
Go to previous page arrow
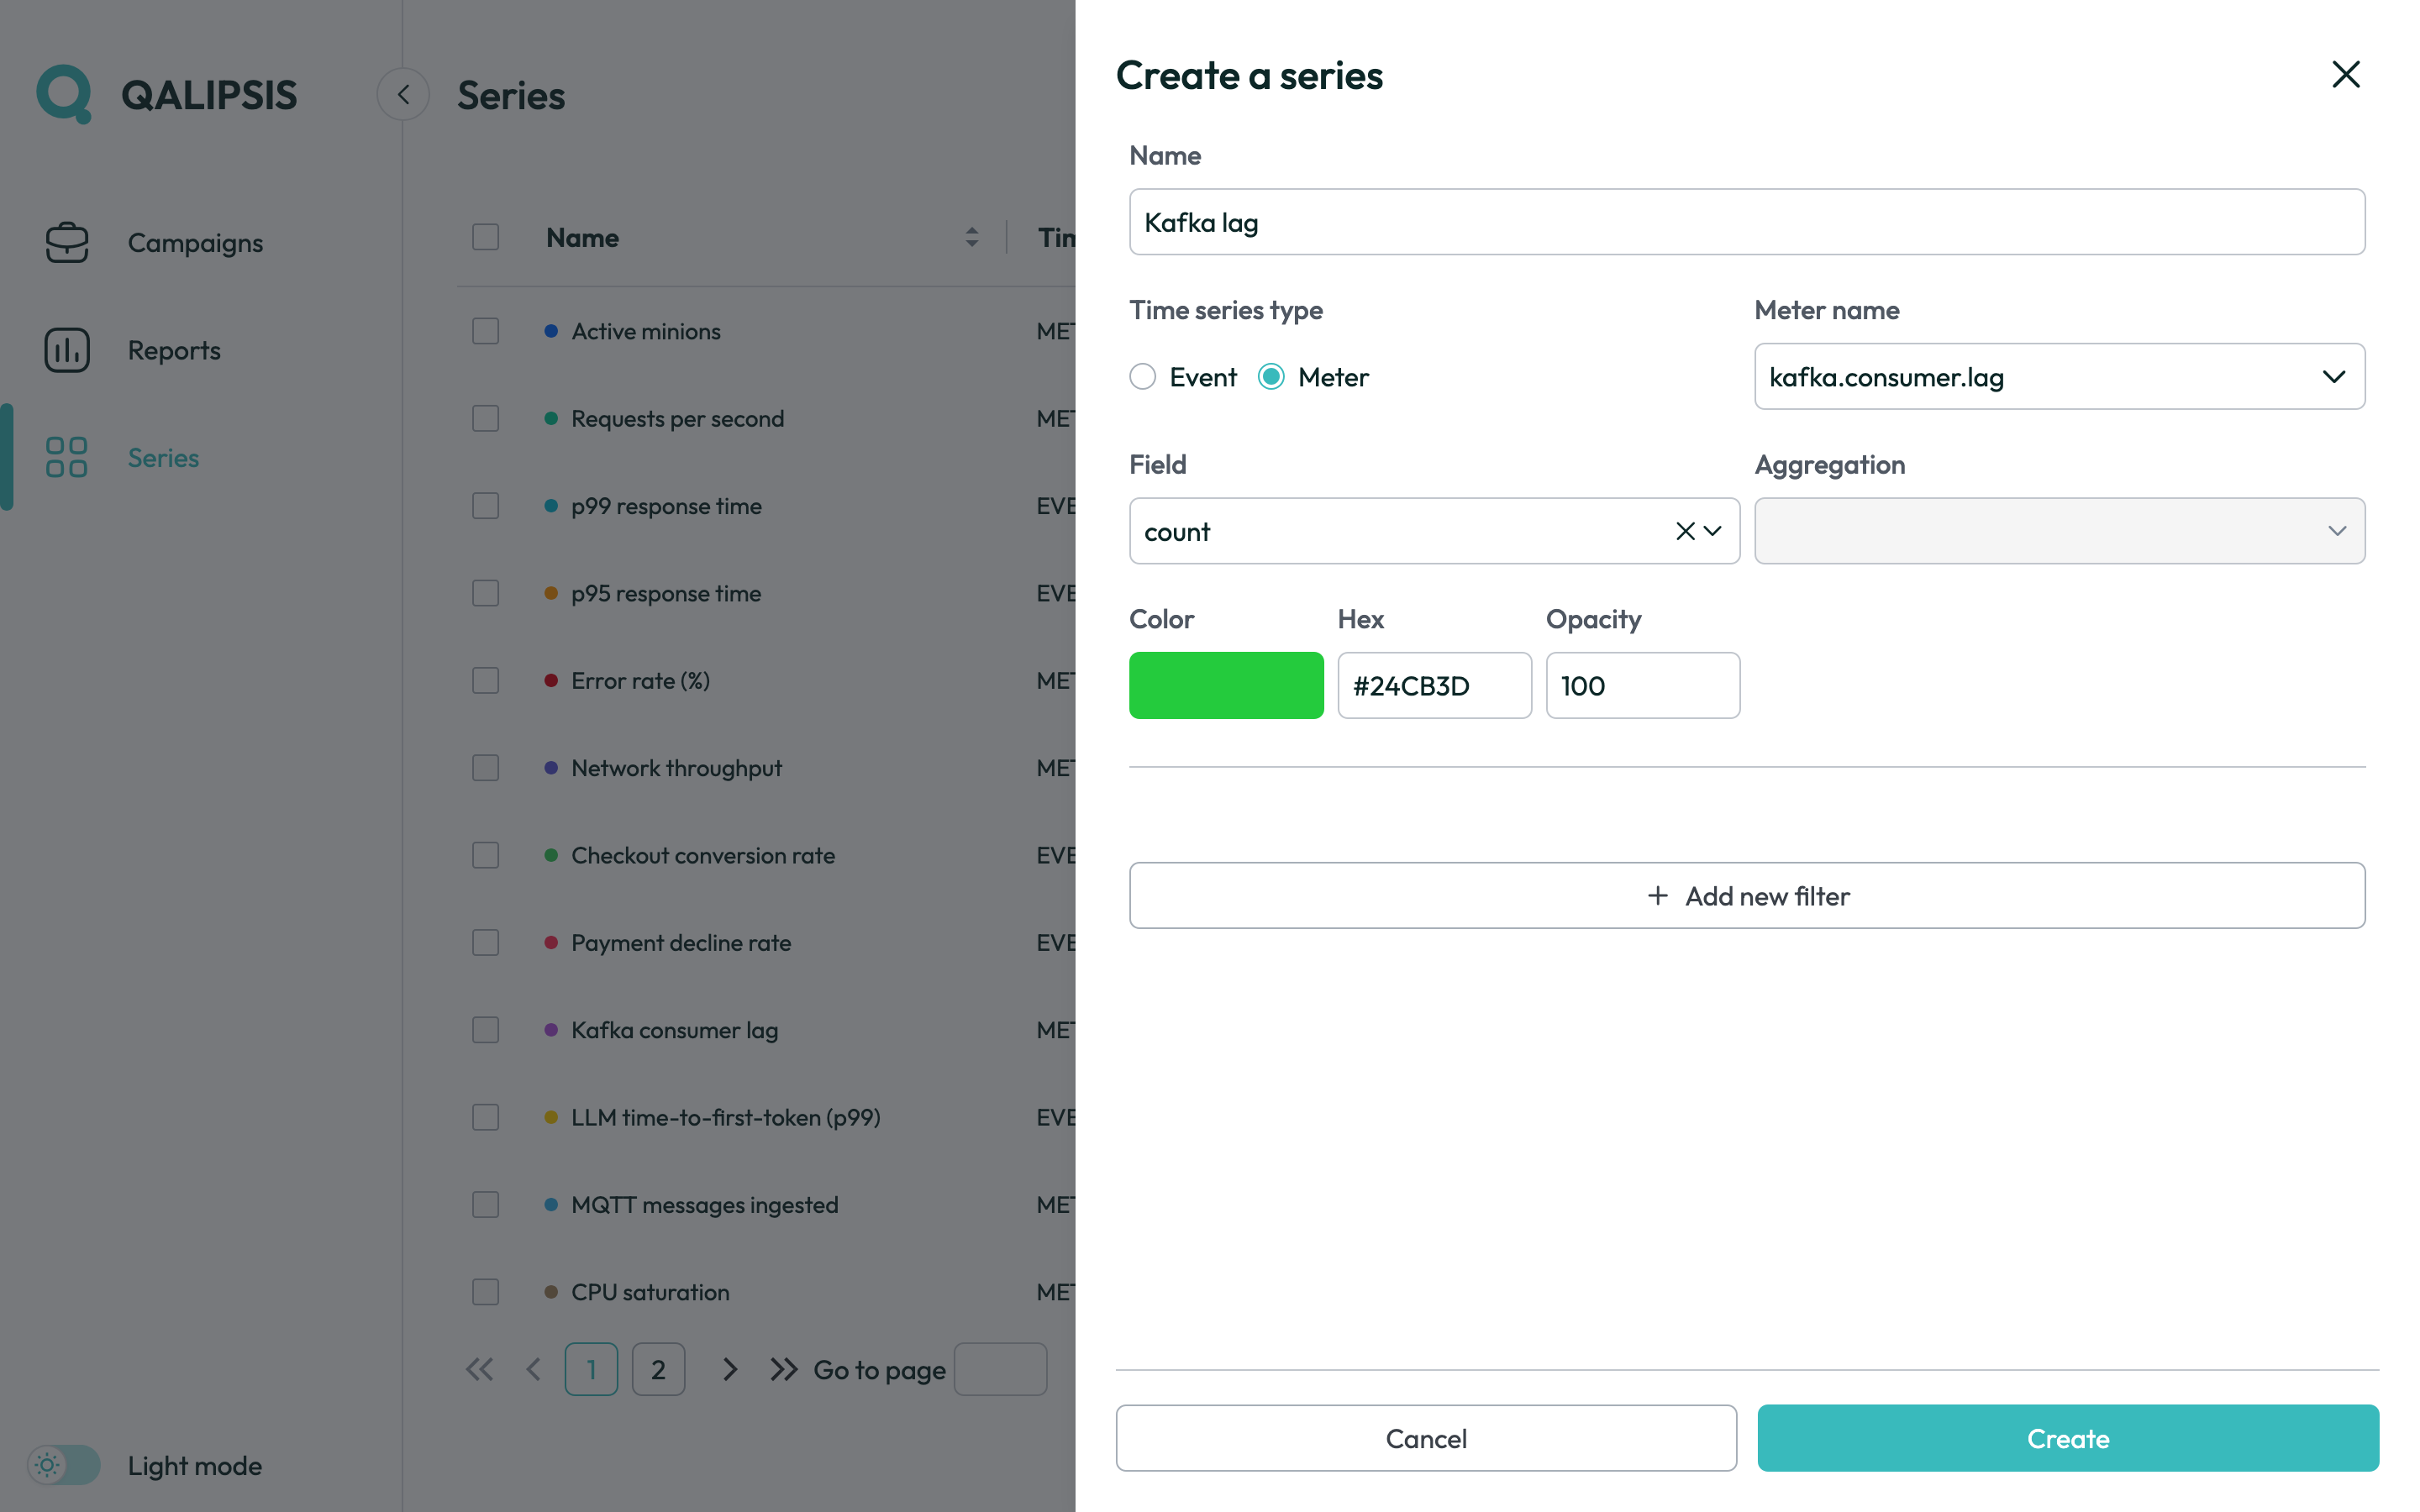[x=533, y=1369]
